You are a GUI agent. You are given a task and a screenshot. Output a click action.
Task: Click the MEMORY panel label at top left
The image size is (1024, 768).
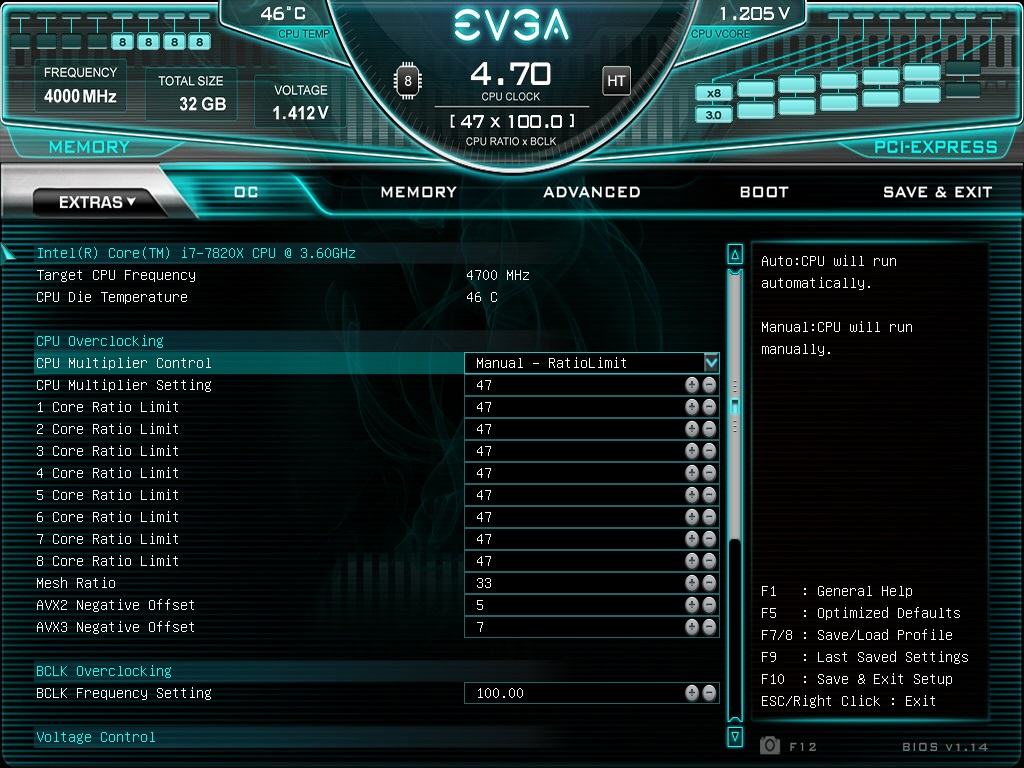[89, 146]
